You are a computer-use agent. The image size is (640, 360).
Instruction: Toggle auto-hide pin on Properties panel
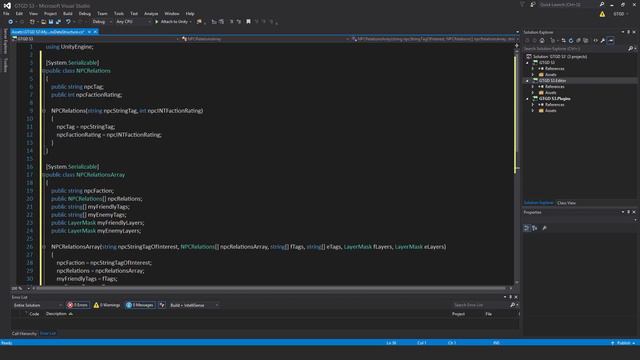click(629, 212)
